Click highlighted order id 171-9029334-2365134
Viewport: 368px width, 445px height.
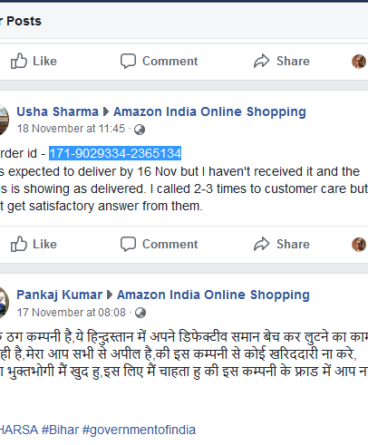[x=115, y=154]
